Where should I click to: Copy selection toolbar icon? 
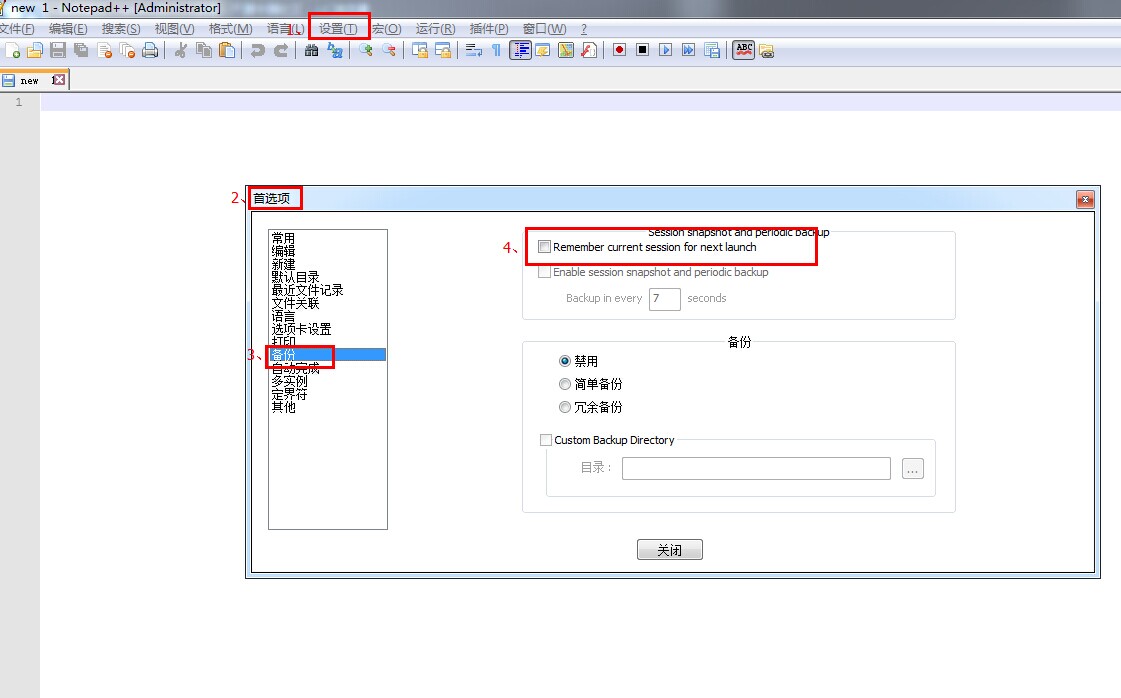point(204,50)
